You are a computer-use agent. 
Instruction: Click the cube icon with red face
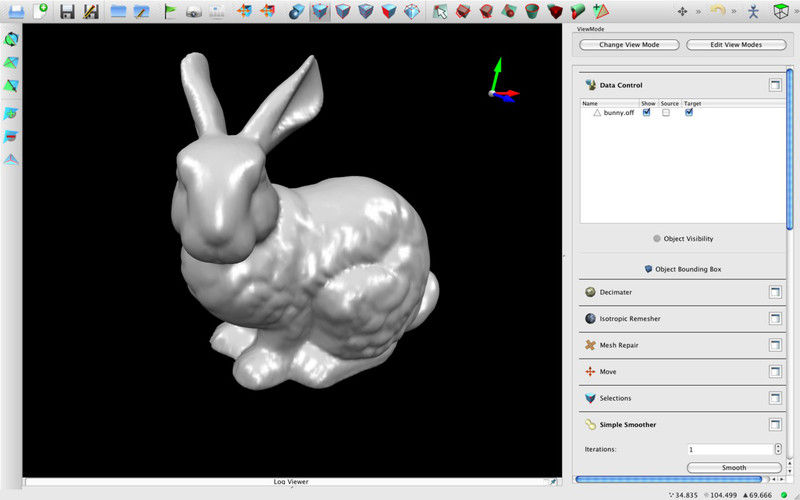pyautogui.click(x=389, y=11)
